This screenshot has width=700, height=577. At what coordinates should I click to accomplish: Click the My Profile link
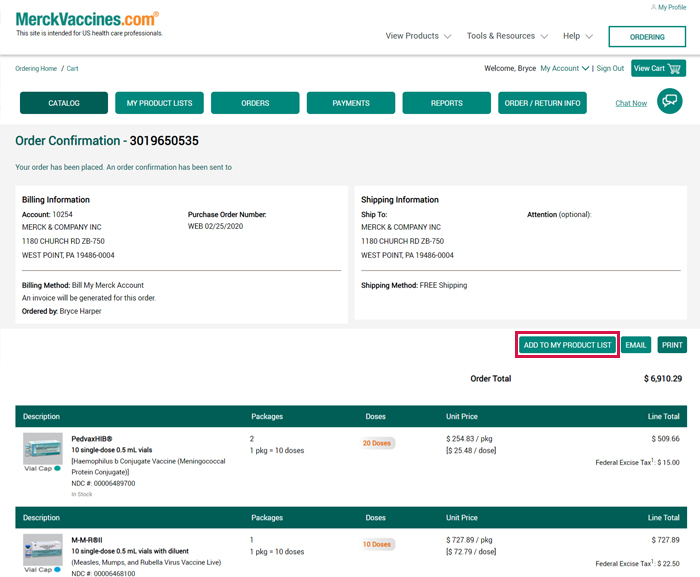pos(672,7)
